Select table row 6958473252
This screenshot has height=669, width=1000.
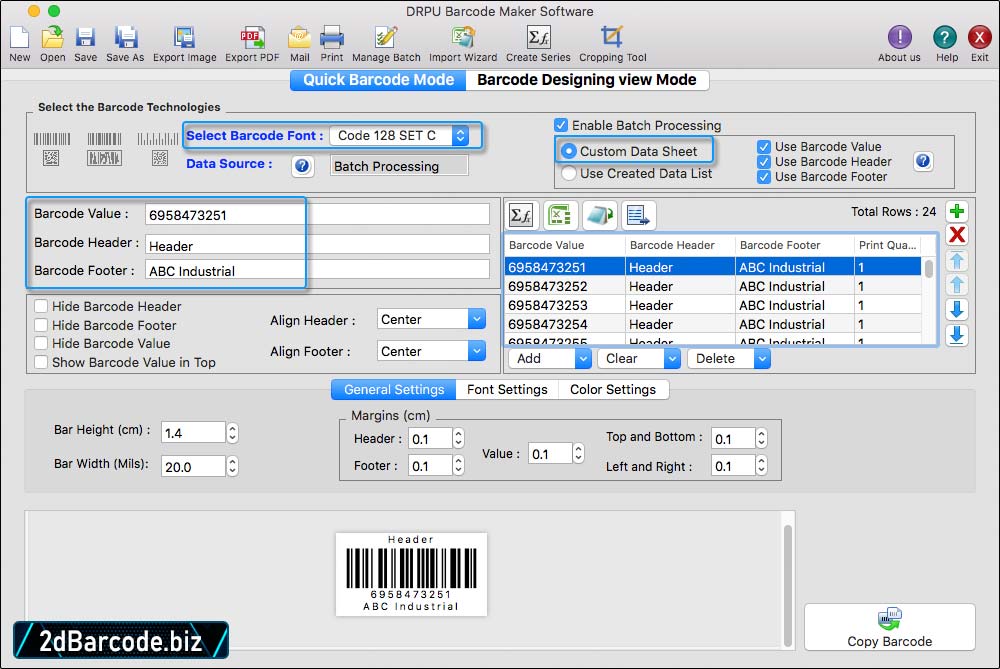pos(712,286)
